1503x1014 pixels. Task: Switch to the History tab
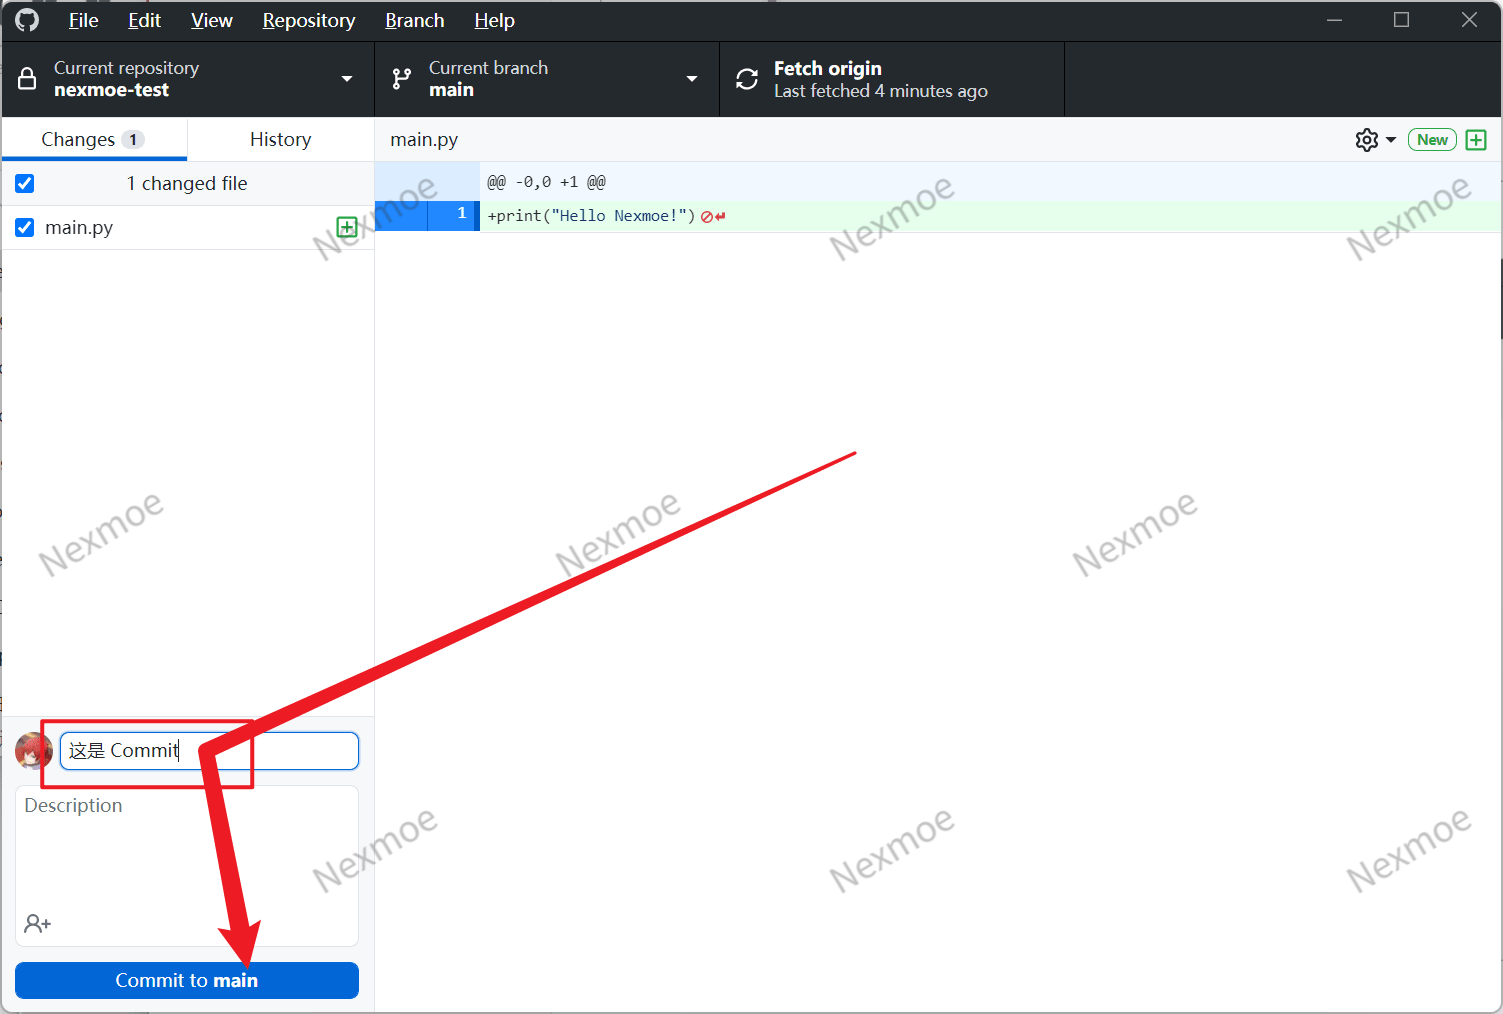(280, 139)
